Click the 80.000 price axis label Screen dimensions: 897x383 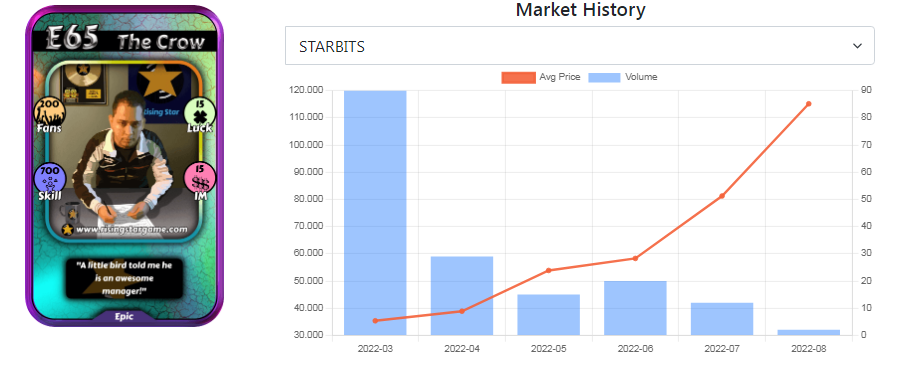click(x=309, y=199)
